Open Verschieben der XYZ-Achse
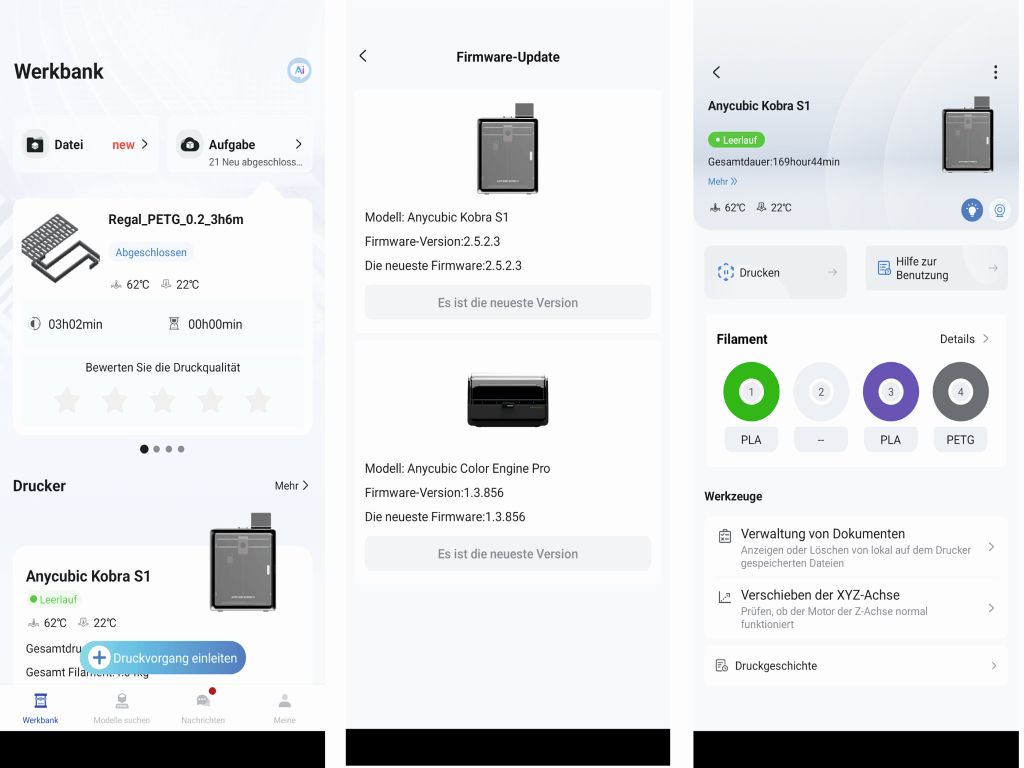 click(x=856, y=609)
